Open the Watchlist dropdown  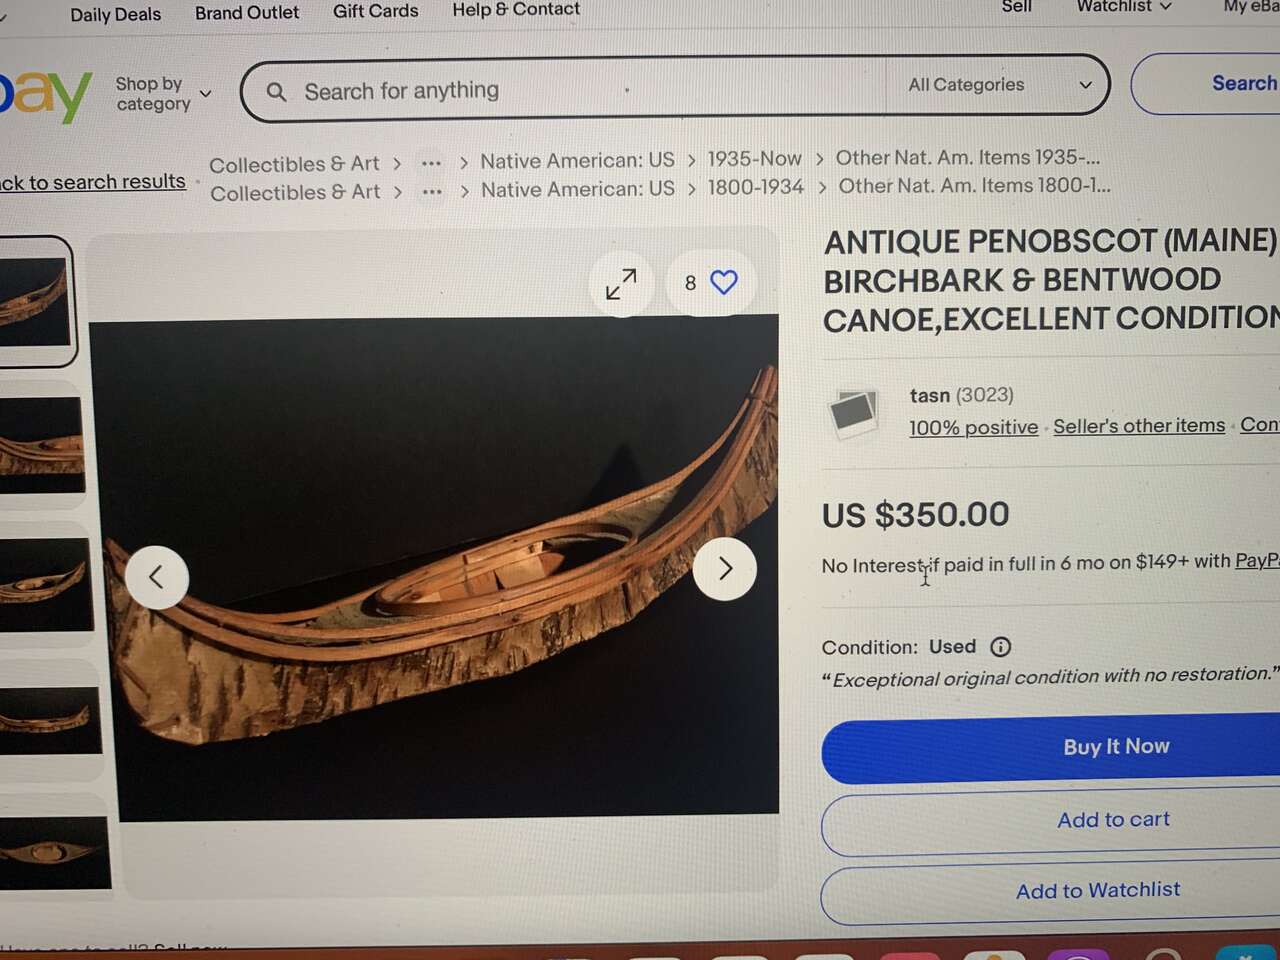click(x=1123, y=7)
